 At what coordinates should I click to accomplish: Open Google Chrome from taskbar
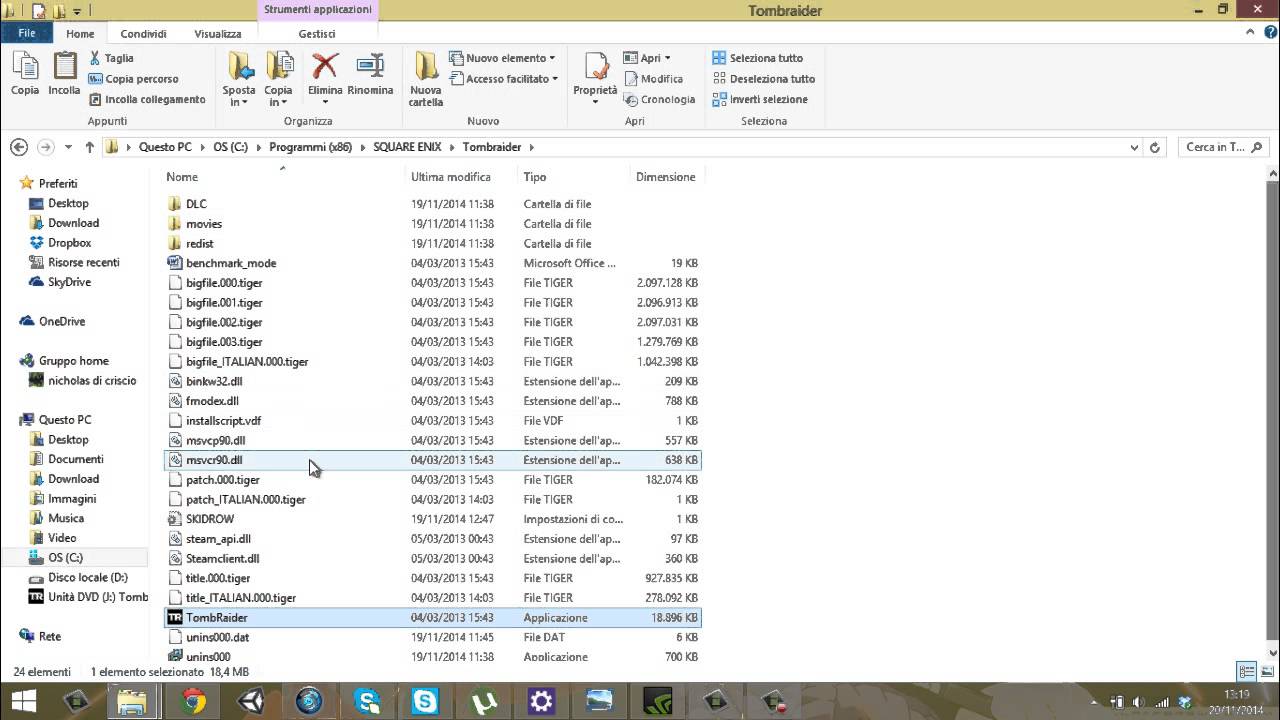(x=193, y=701)
